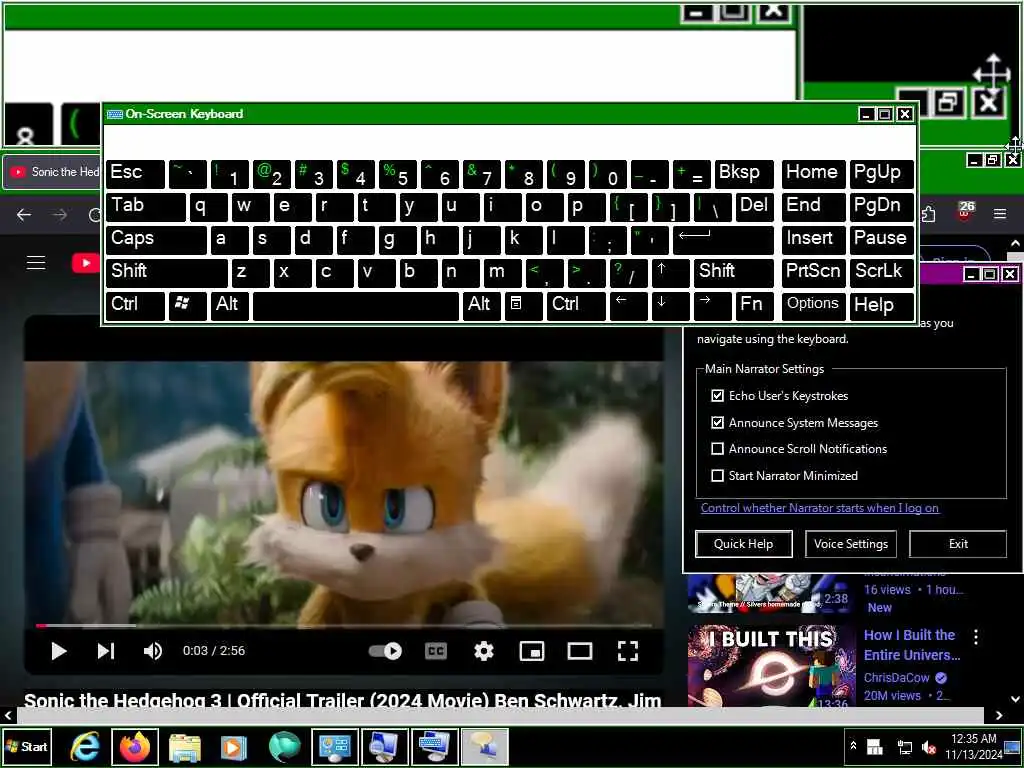The image size is (1024, 768).
Task: Click Esc key on On-Screen Keyboard
Action: click(x=135, y=174)
